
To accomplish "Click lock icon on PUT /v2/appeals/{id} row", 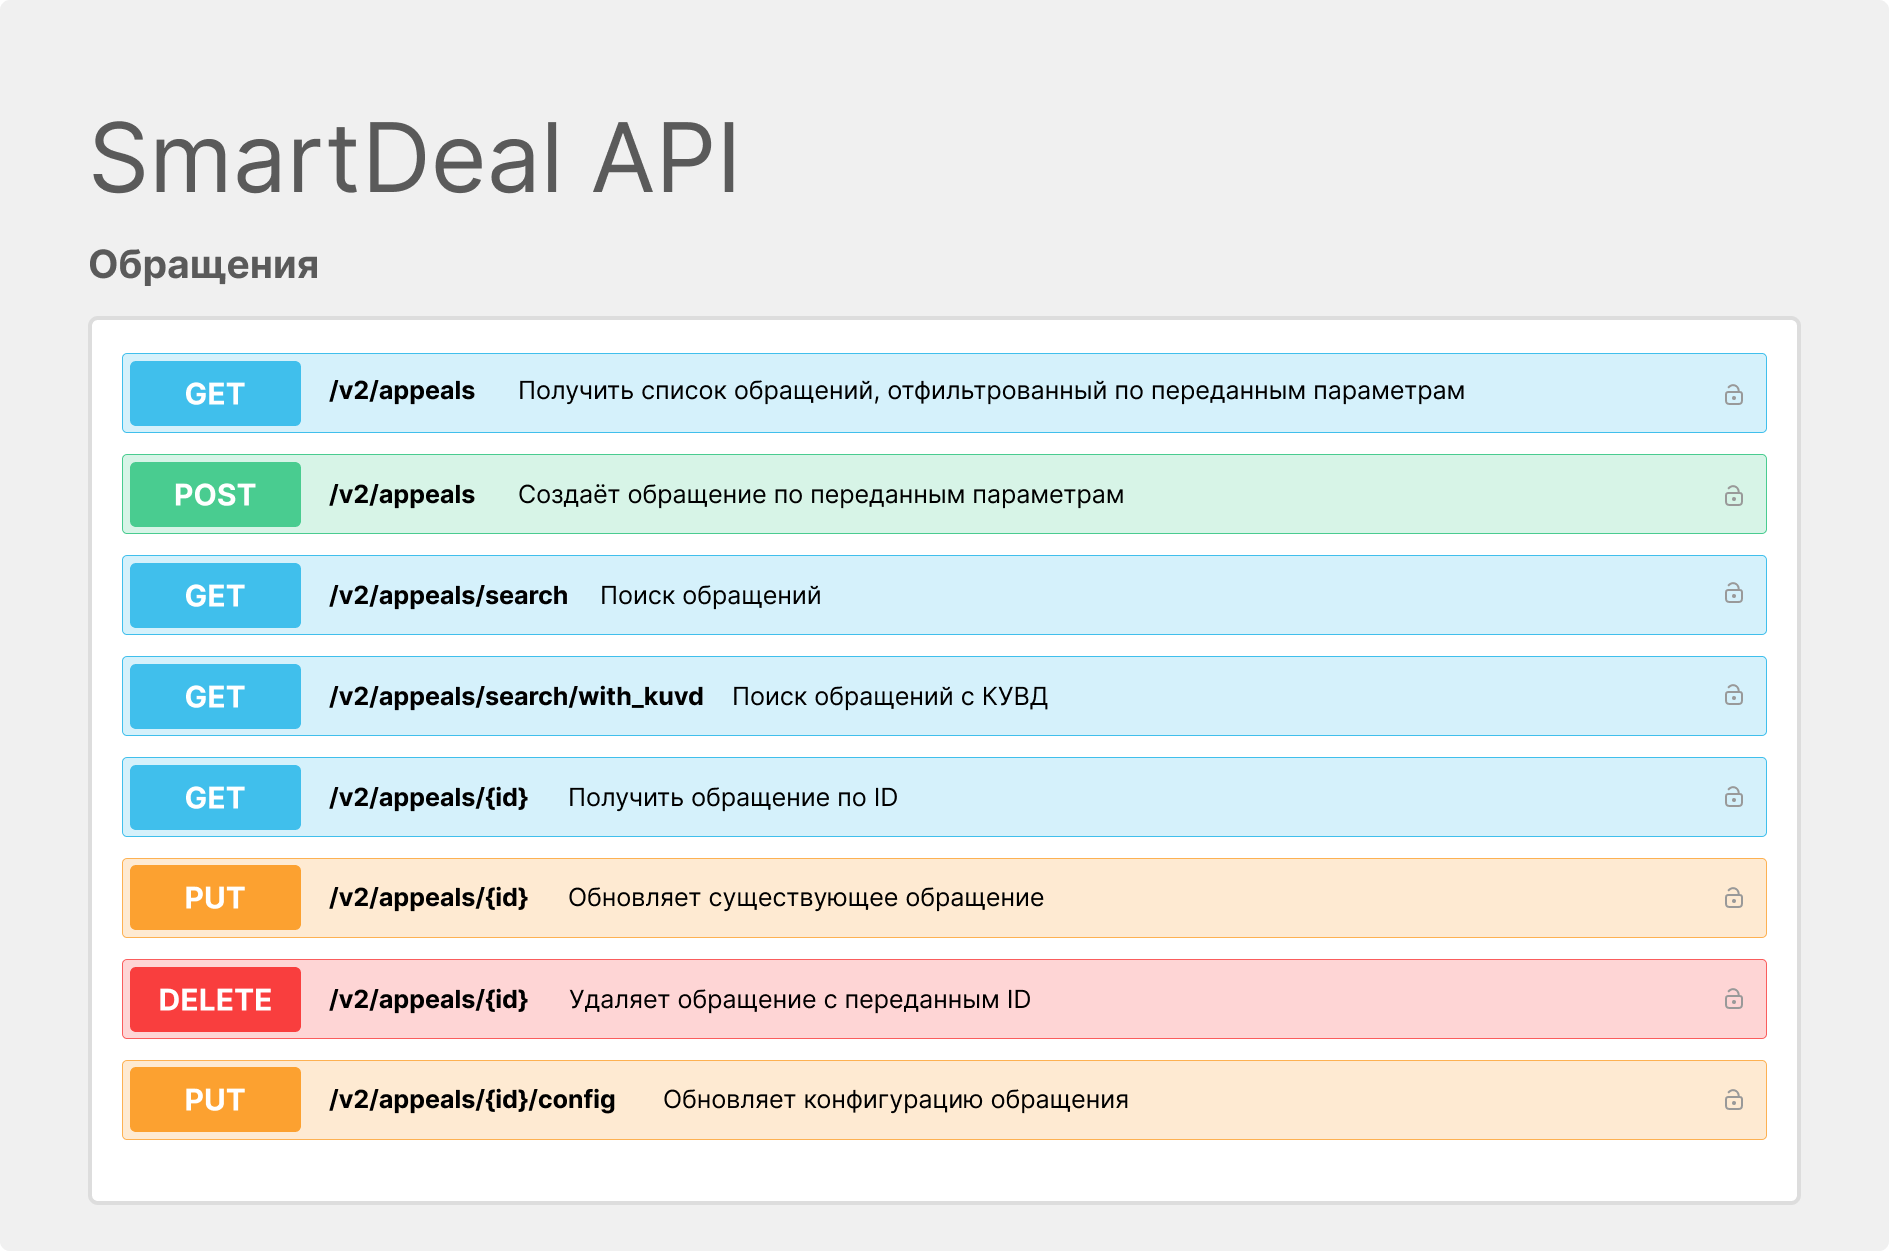I will point(1733,898).
